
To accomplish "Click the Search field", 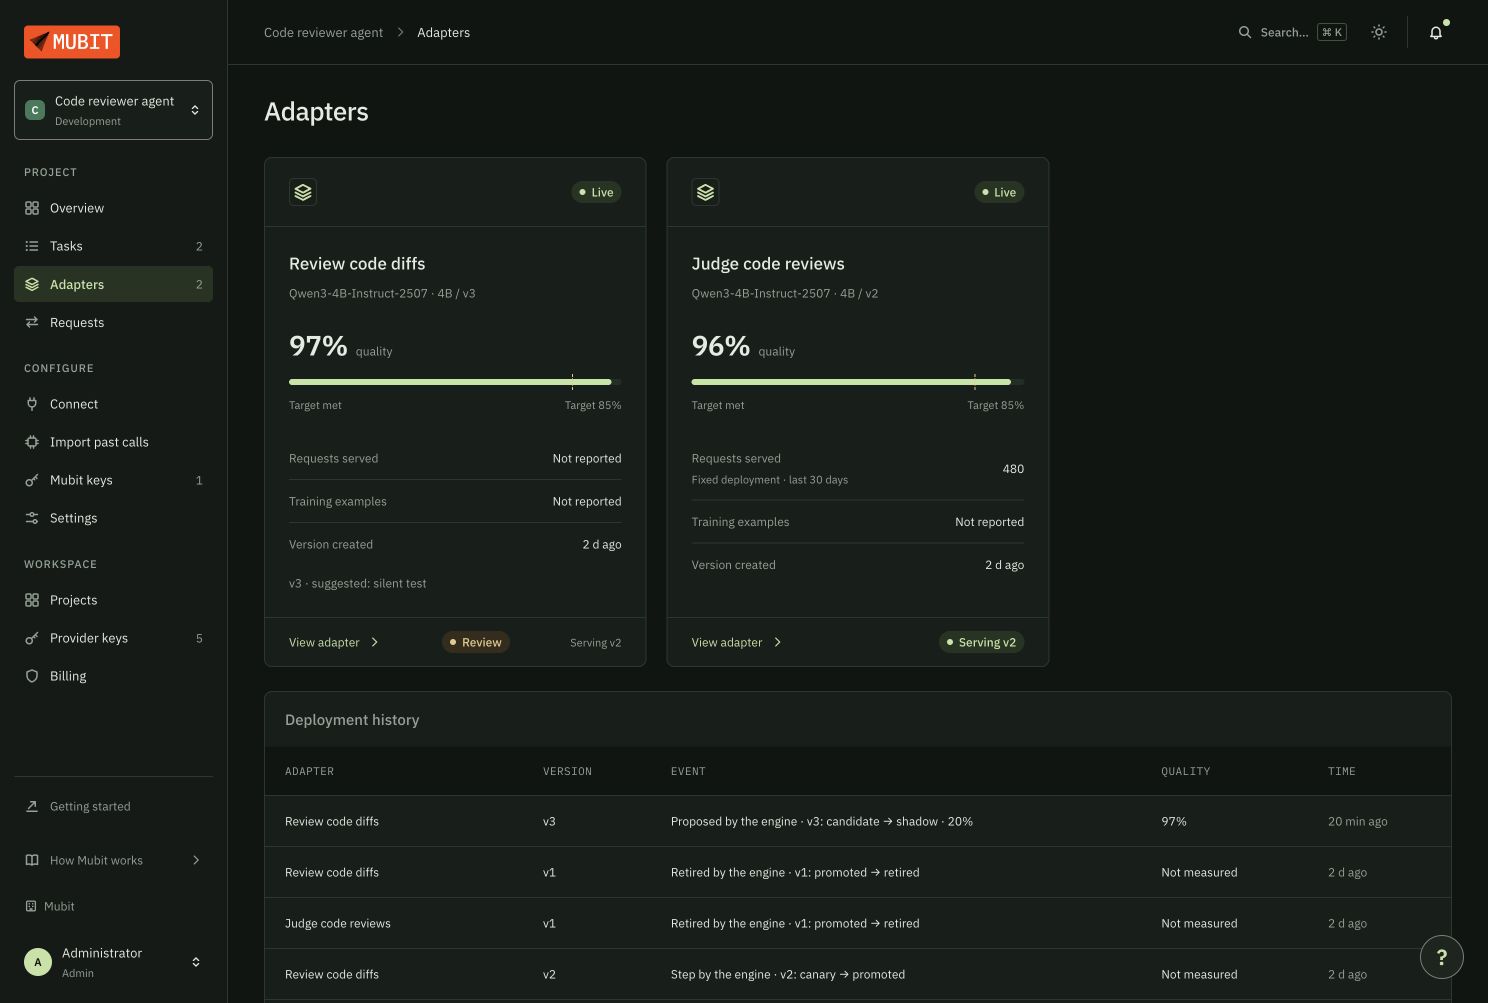I will (x=1292, y=32).
